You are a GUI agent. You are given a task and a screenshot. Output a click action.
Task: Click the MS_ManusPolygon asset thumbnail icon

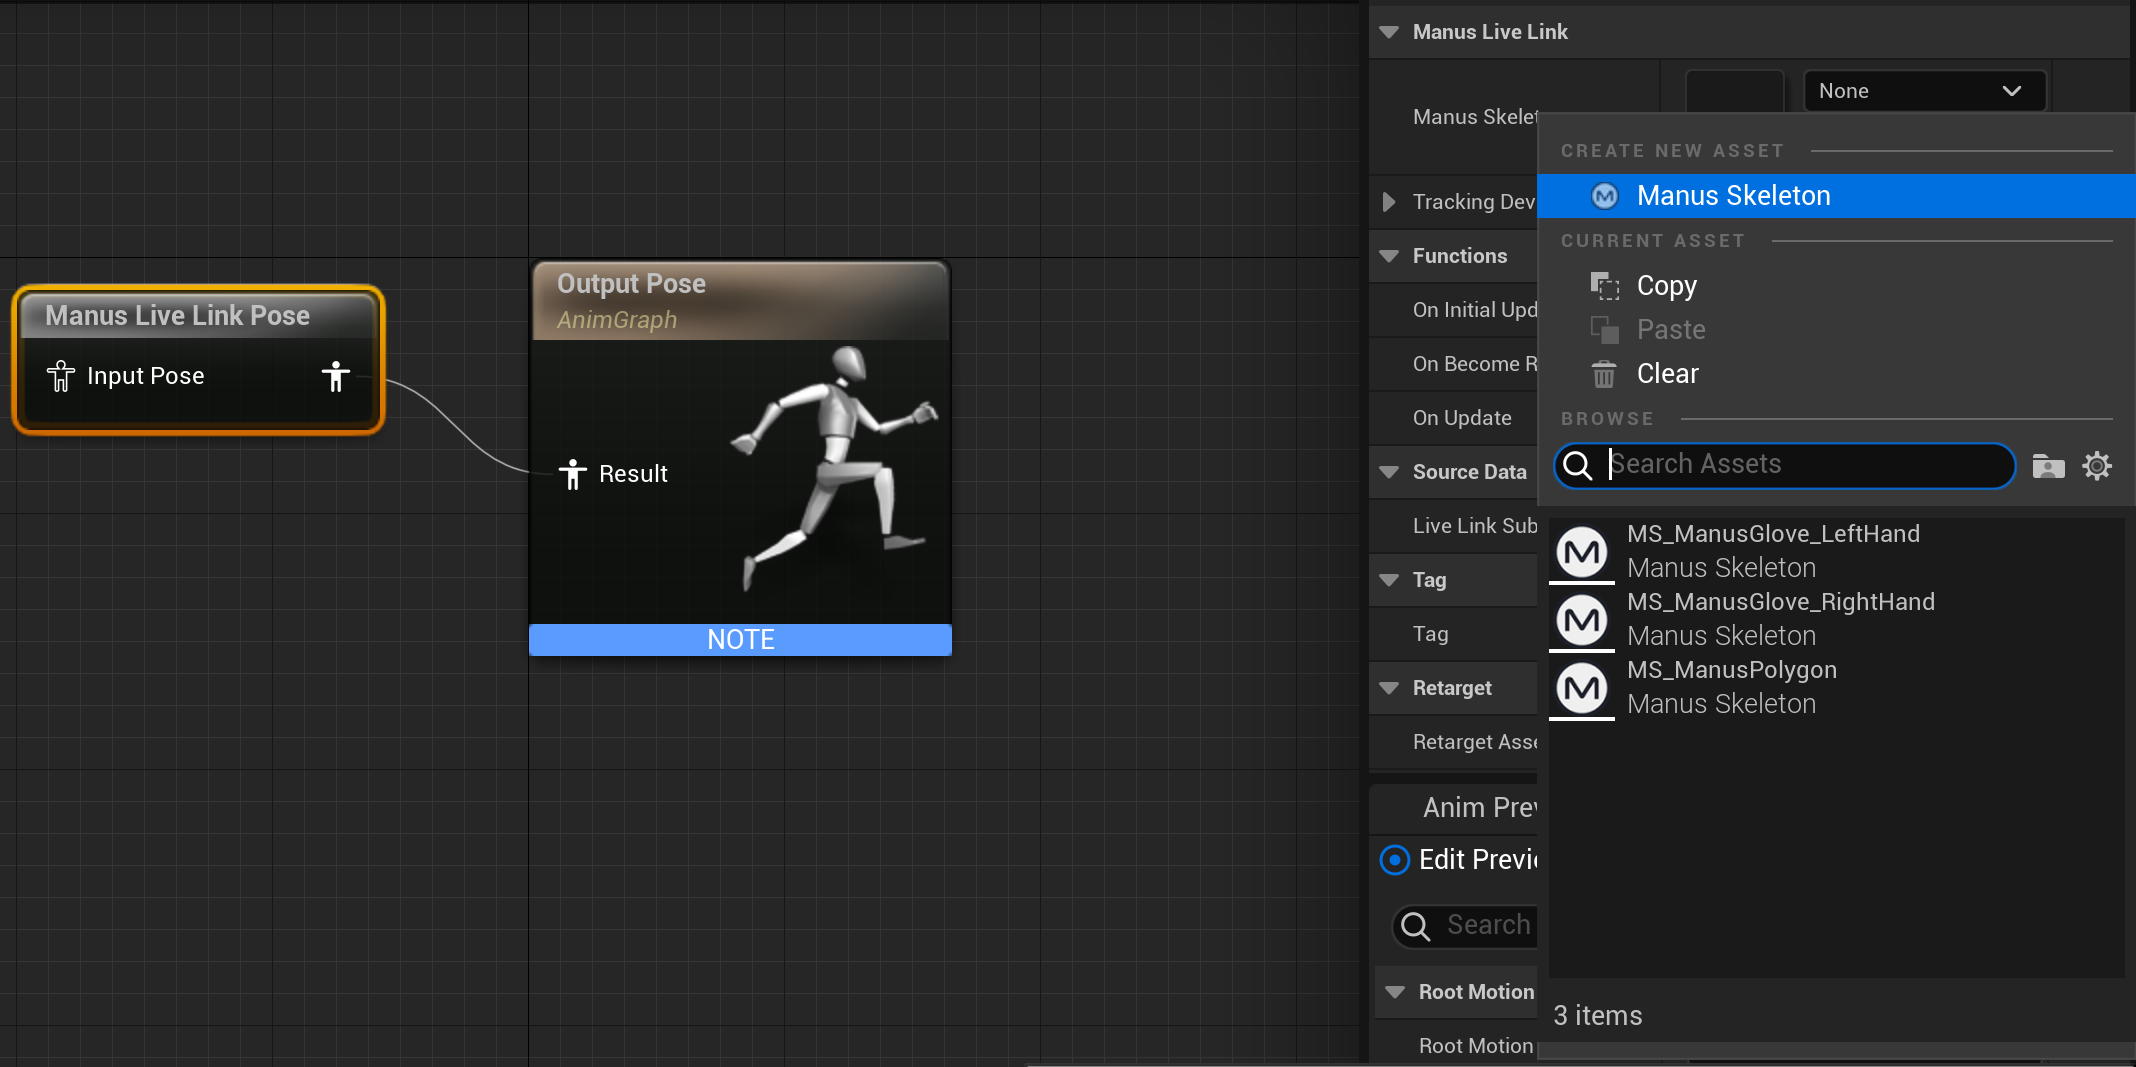pos(1582,687)
